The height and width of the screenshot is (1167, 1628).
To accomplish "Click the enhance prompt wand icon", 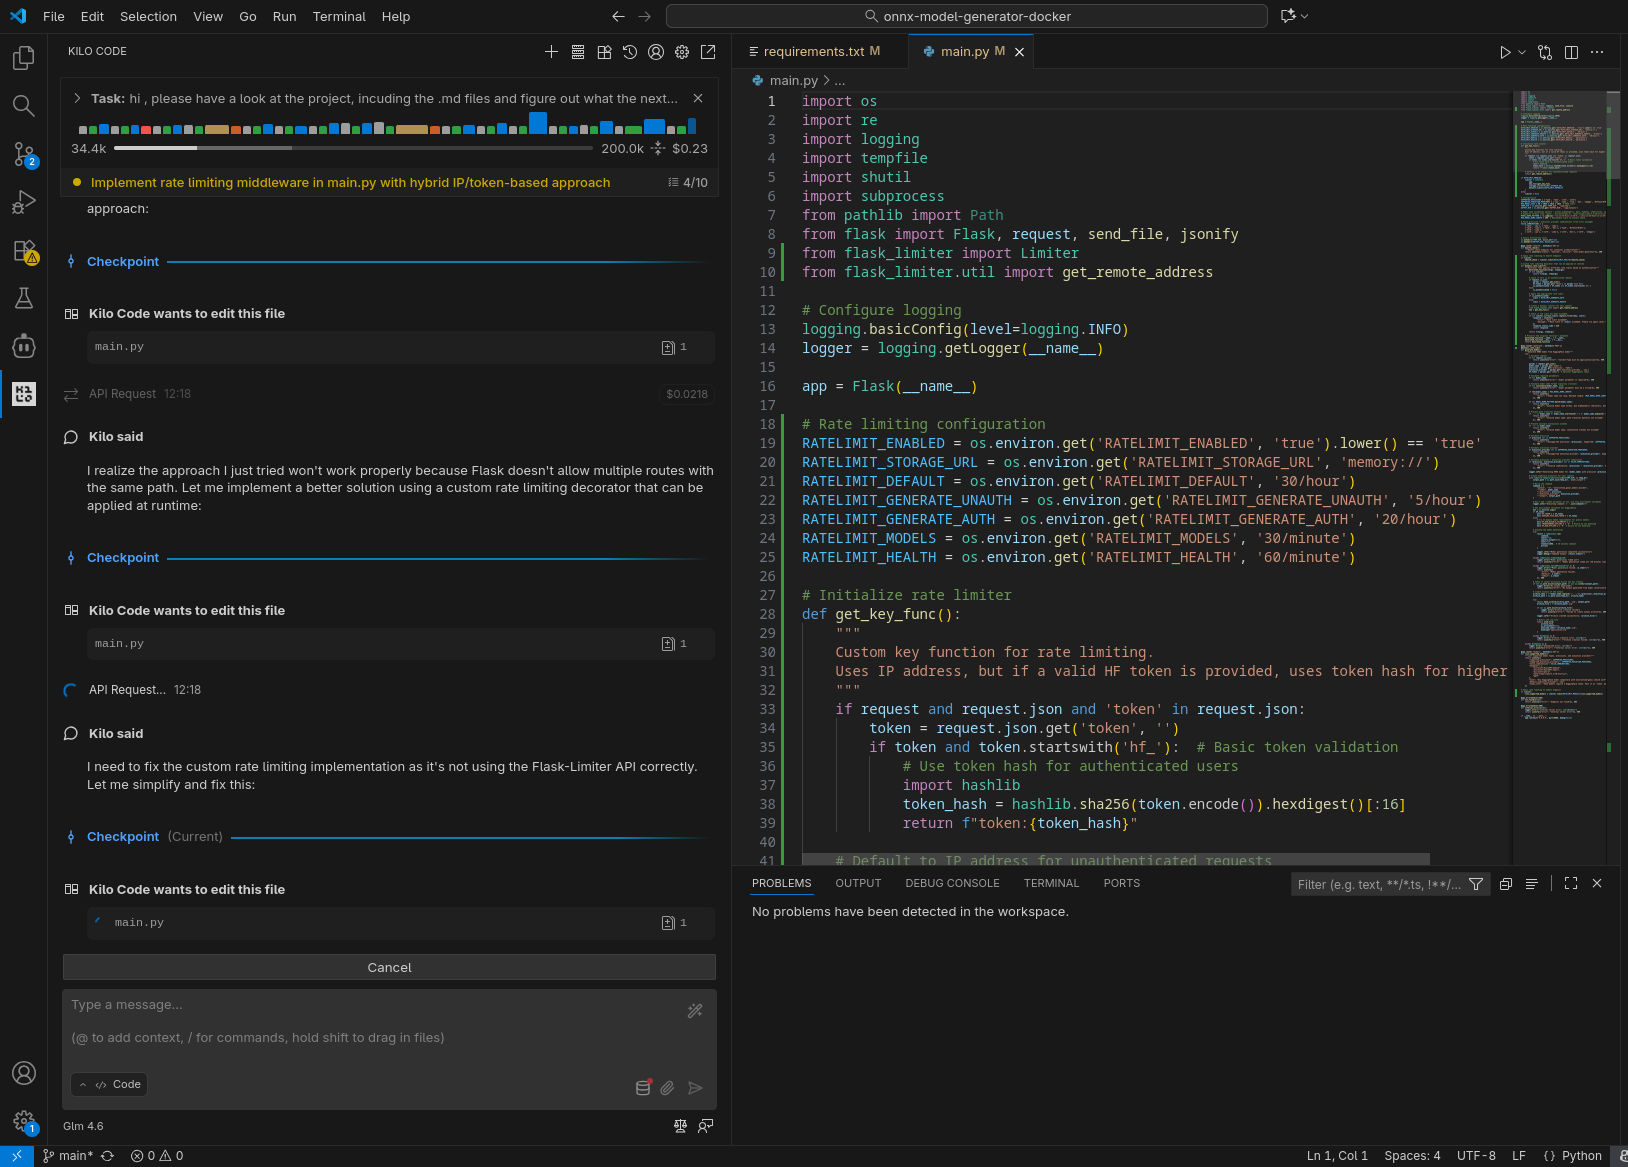I will click(695, 1011).
